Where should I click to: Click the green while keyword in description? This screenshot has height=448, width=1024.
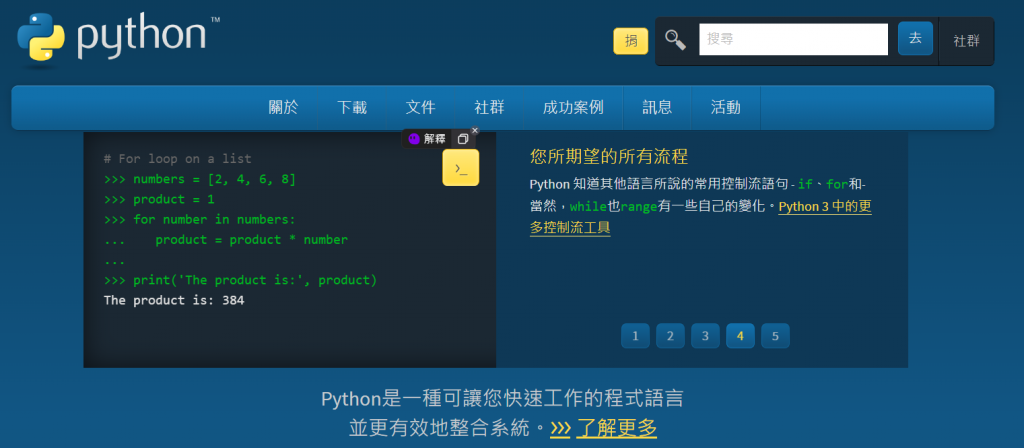tap(588, 206)
